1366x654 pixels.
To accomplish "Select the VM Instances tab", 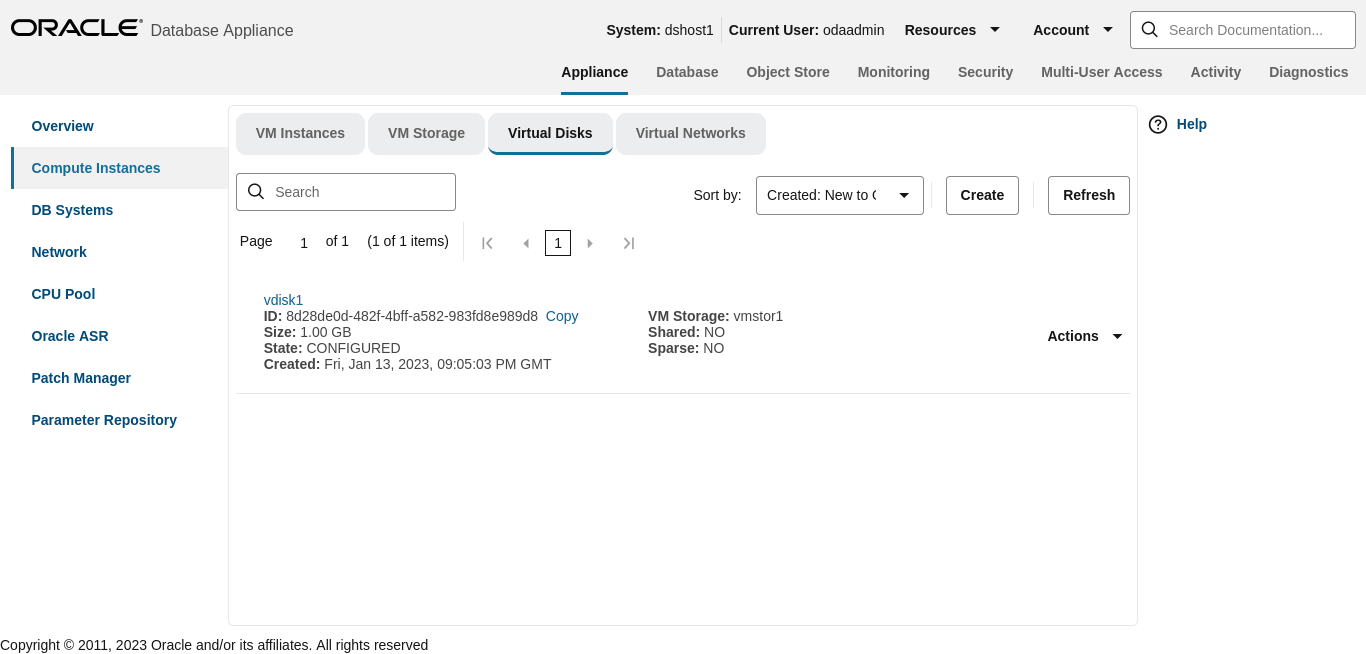I will click(300, 133).
